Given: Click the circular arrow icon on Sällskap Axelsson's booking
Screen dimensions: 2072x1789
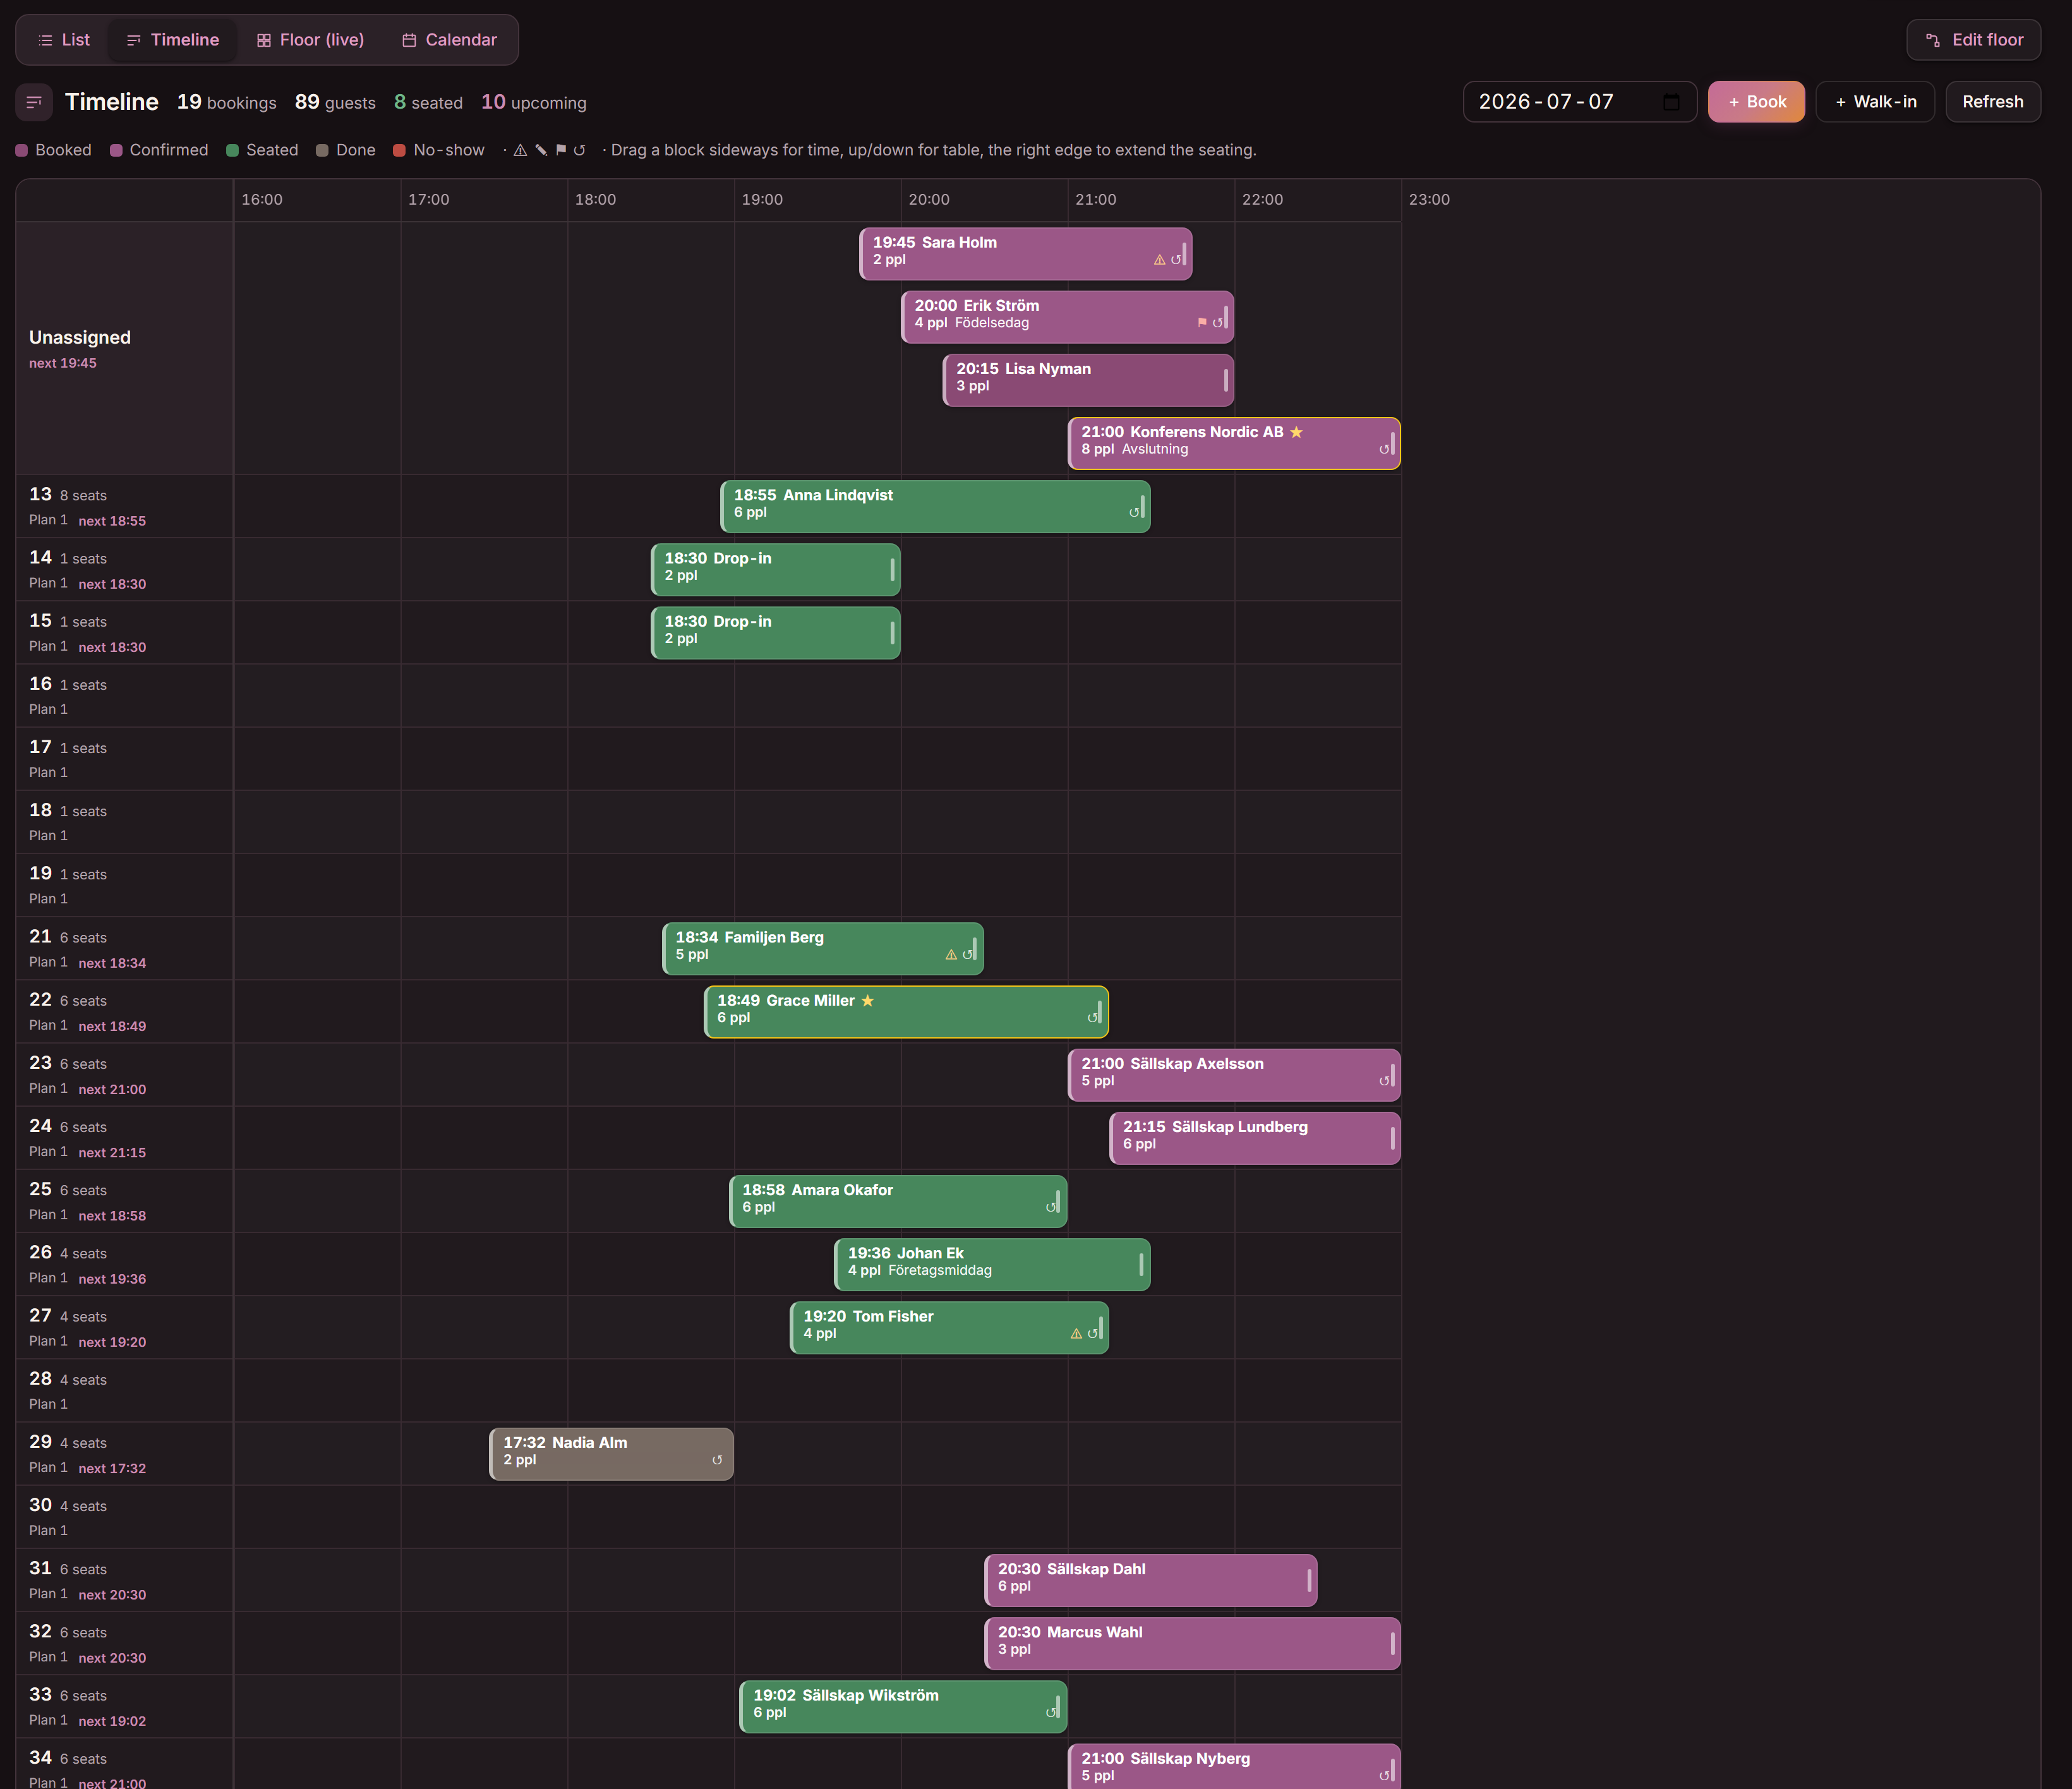Looking at the screenshot, I should pos(1384,1081).
